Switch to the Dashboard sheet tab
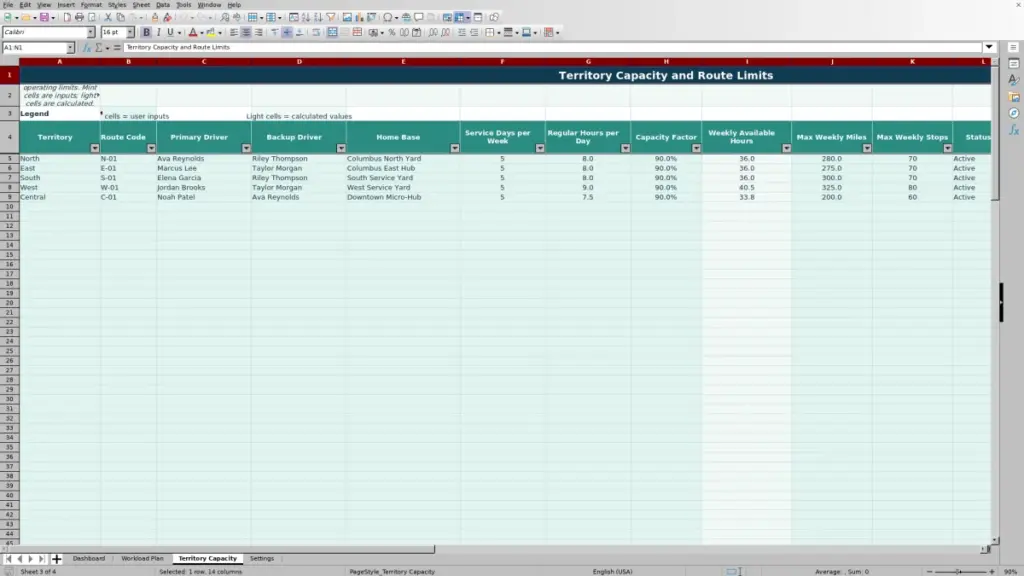This screenshot has height=576, width=1024. (89, 558)
